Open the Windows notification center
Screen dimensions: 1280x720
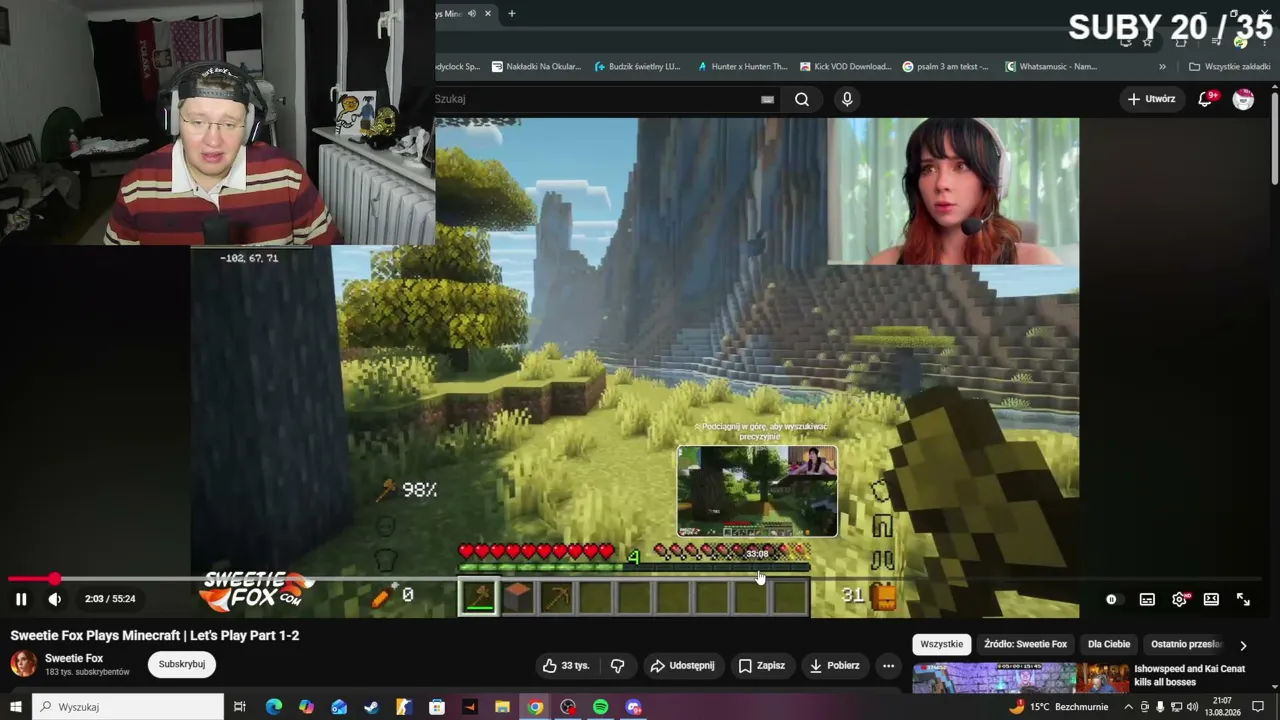pyautogui.click(x=1258, y=707)
